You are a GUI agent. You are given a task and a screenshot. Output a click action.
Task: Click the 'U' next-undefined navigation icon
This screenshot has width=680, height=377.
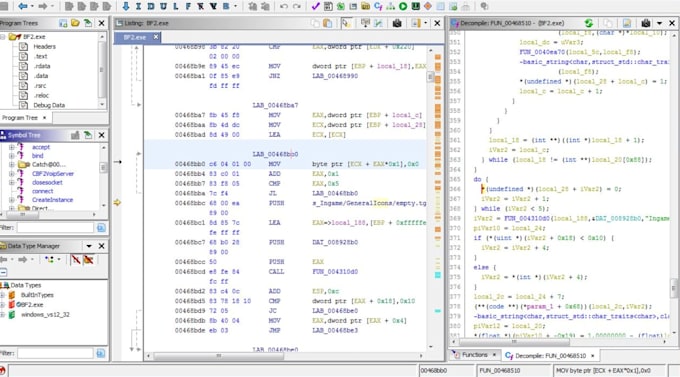click(x=163, y=6)
